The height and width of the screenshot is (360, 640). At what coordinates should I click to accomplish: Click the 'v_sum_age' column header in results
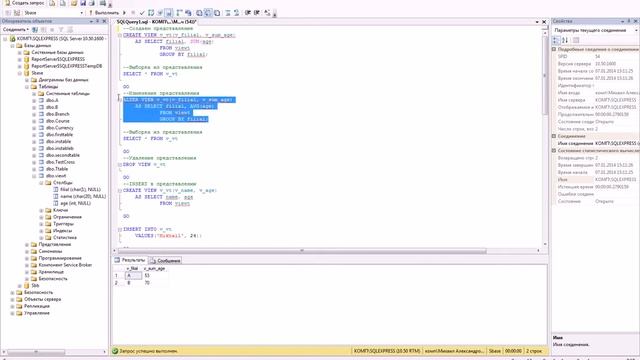pos(154,269)
